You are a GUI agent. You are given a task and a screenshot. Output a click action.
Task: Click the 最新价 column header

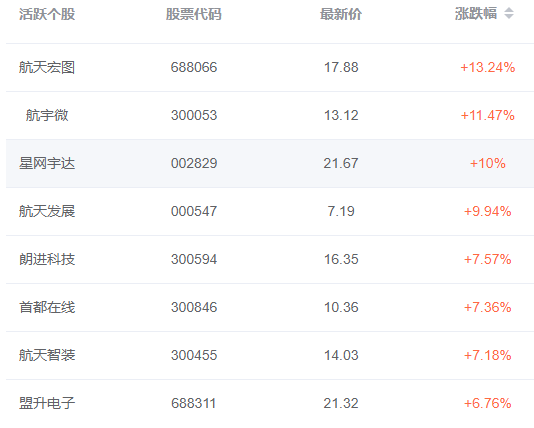point(341,14)
